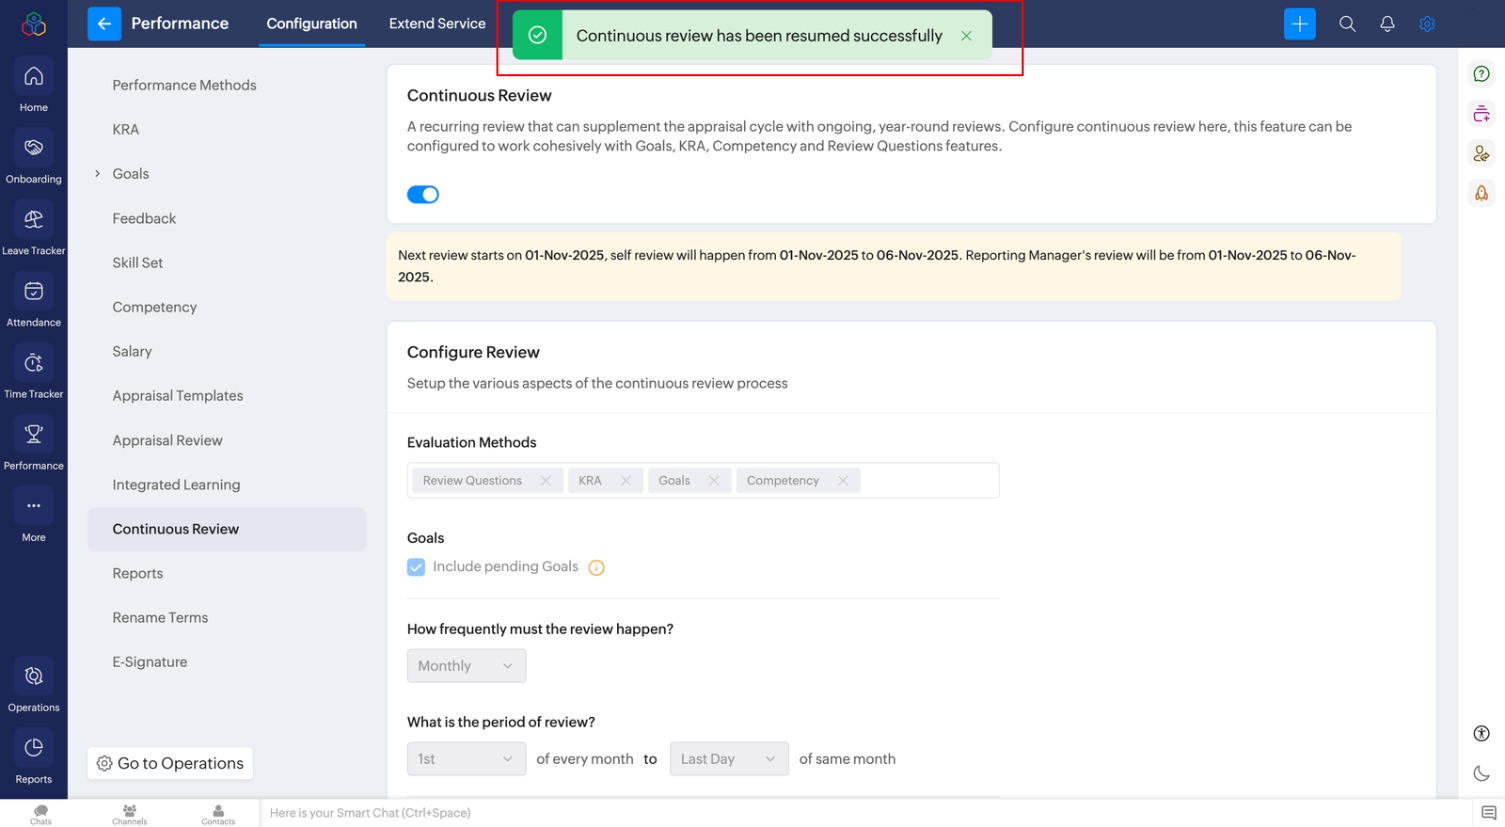Remove the Review Questions tag

(x=546, y=481)
